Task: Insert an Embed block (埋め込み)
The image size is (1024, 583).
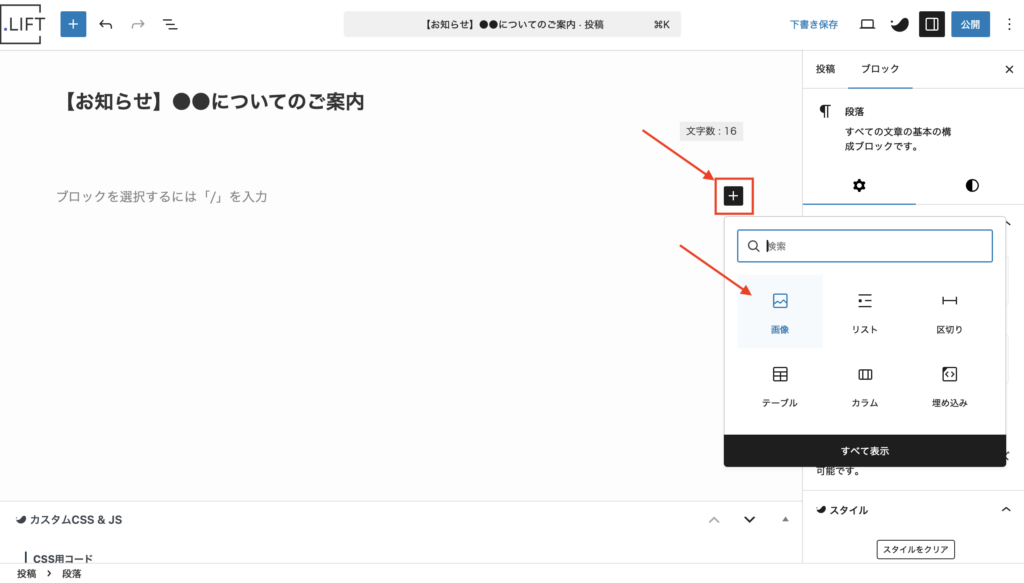Action: [949, 385]
